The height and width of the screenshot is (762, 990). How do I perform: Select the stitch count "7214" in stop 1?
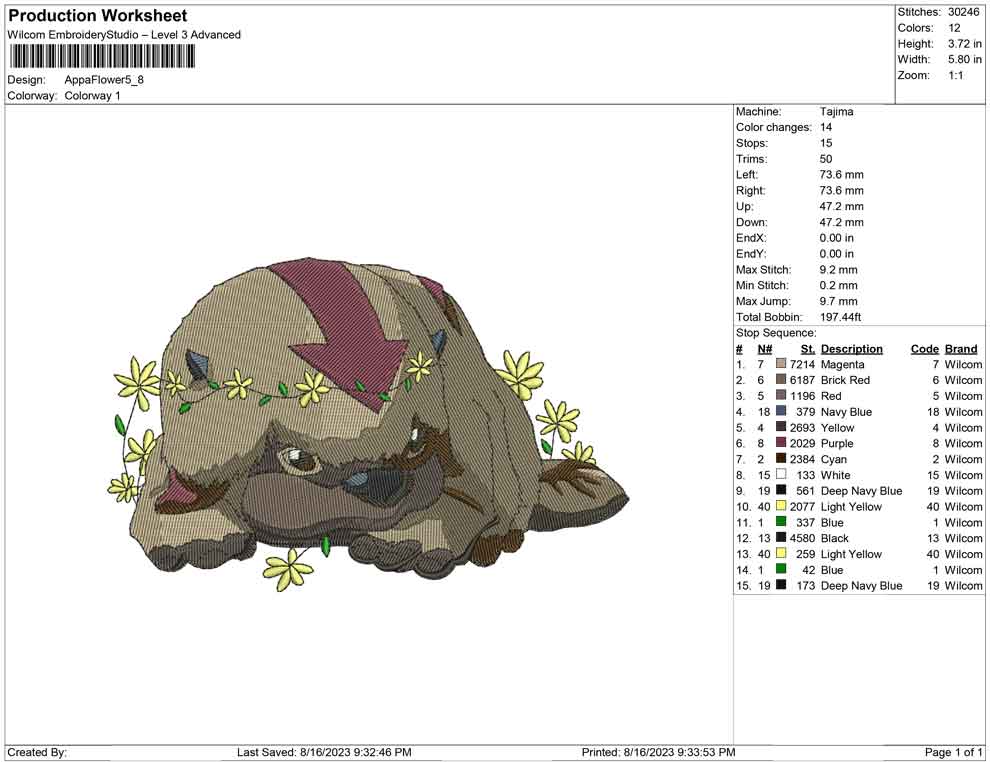[x=802, y=364]
